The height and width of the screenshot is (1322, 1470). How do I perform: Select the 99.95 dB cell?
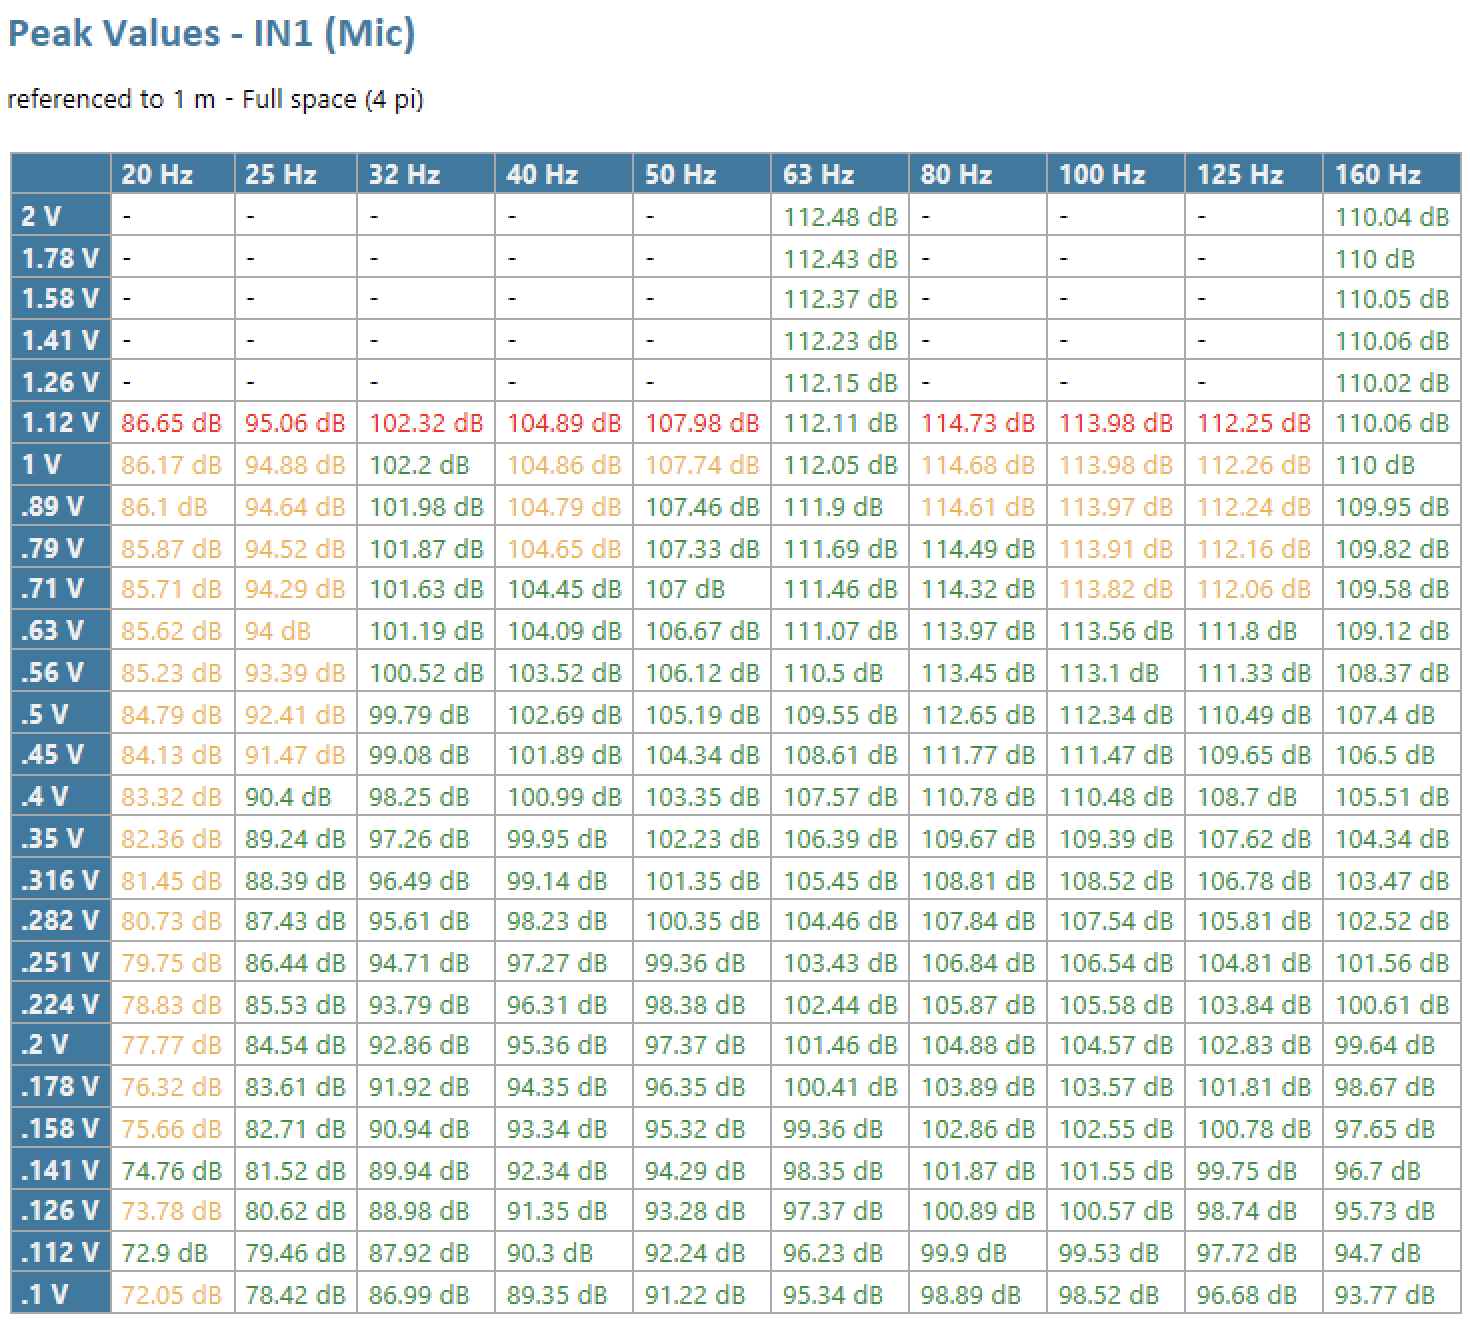564,839
